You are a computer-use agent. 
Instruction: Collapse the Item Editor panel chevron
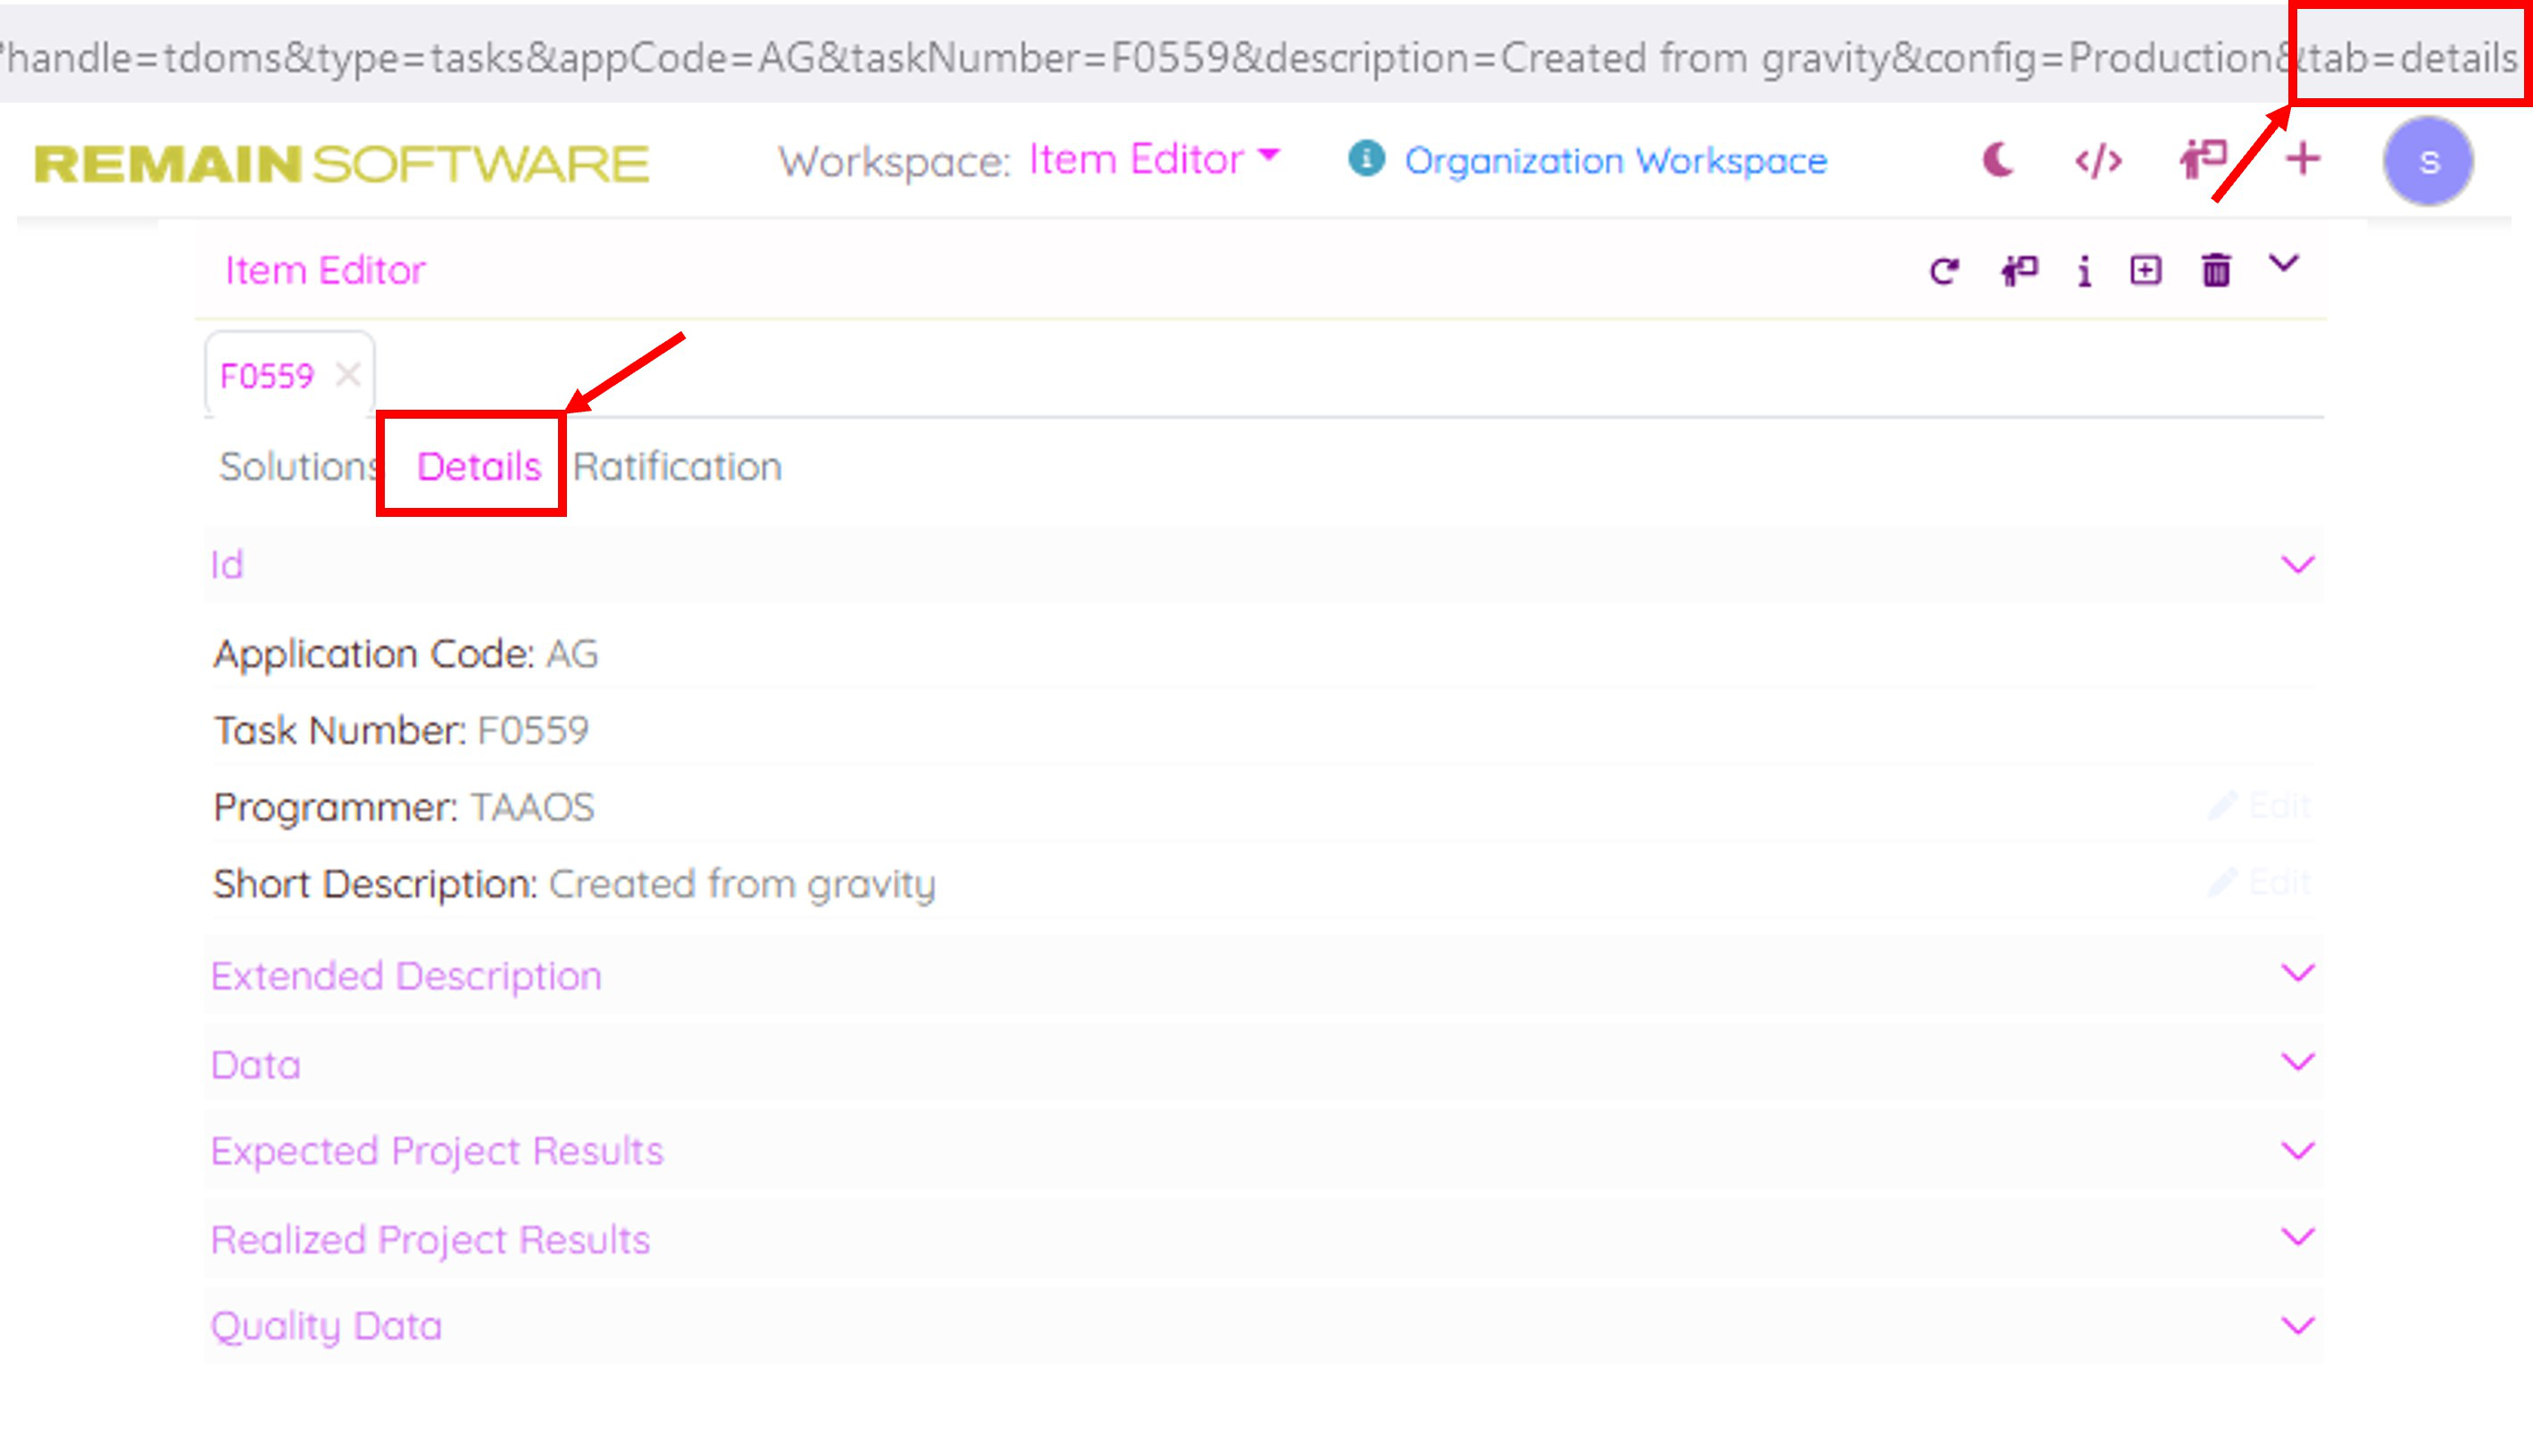[x=2284, y=265]
